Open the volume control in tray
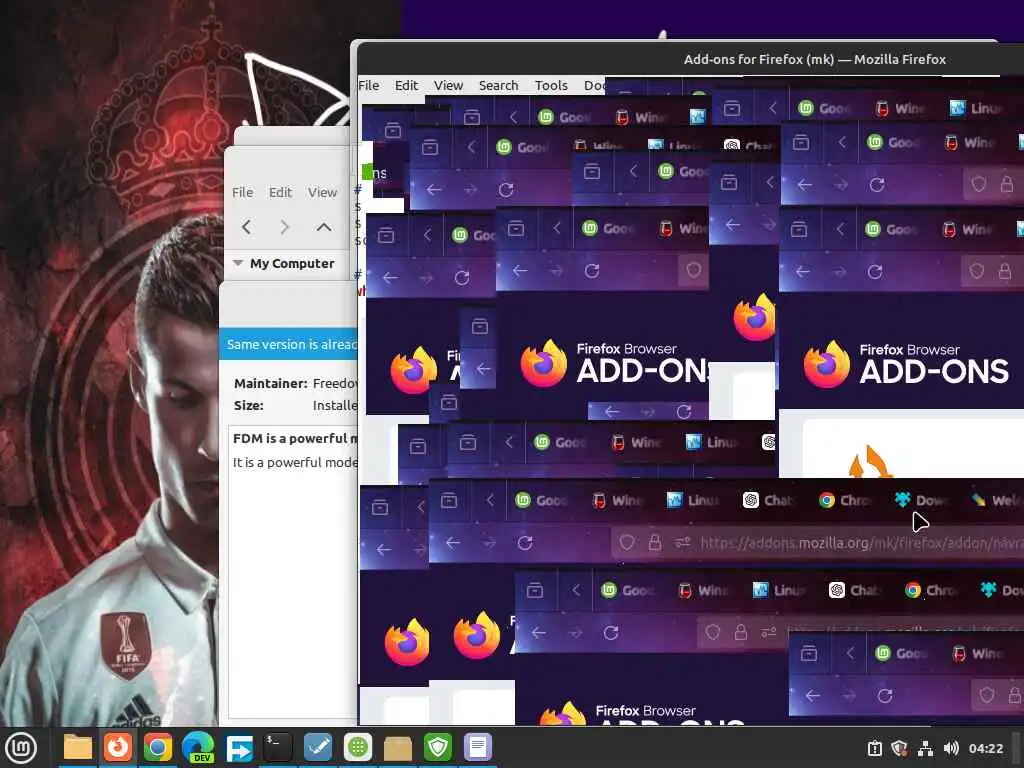1024x768 pixels. pyautogui.click(x=951, y=748)
